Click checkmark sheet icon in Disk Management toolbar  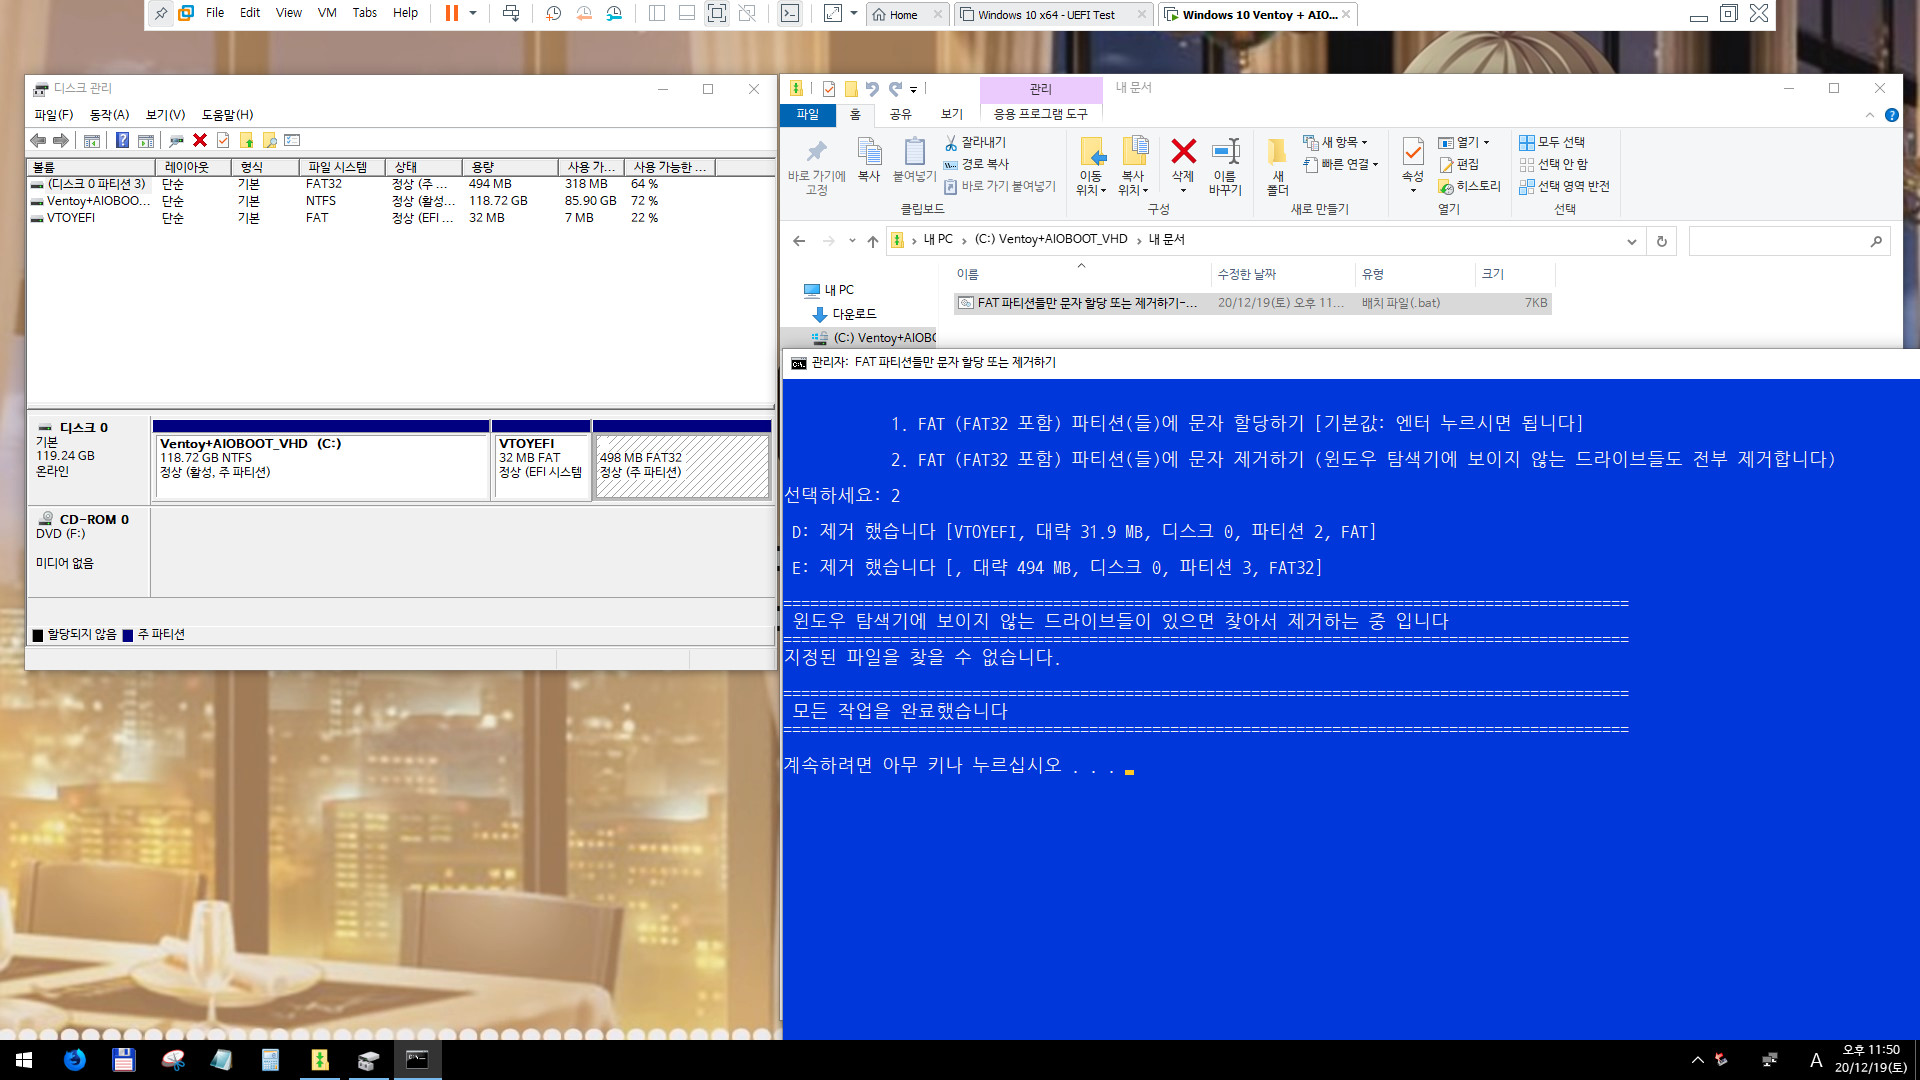223,140
